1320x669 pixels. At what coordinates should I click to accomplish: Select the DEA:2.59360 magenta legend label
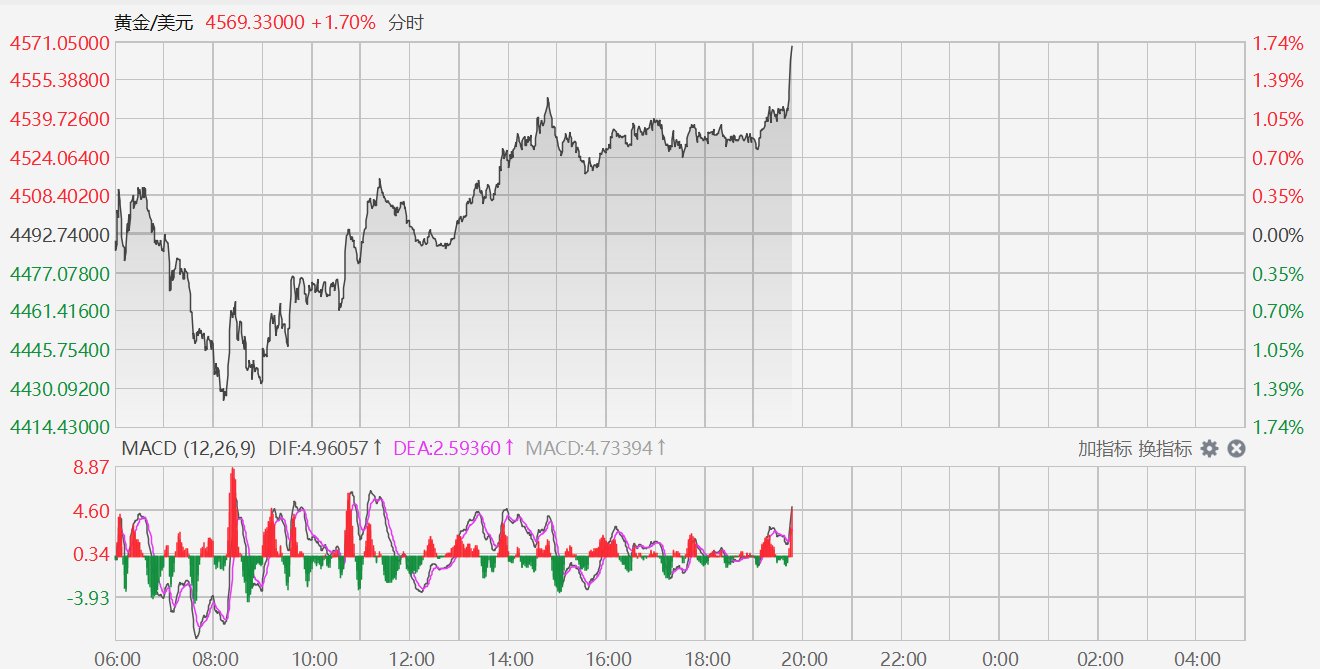(x=445, y=448)
